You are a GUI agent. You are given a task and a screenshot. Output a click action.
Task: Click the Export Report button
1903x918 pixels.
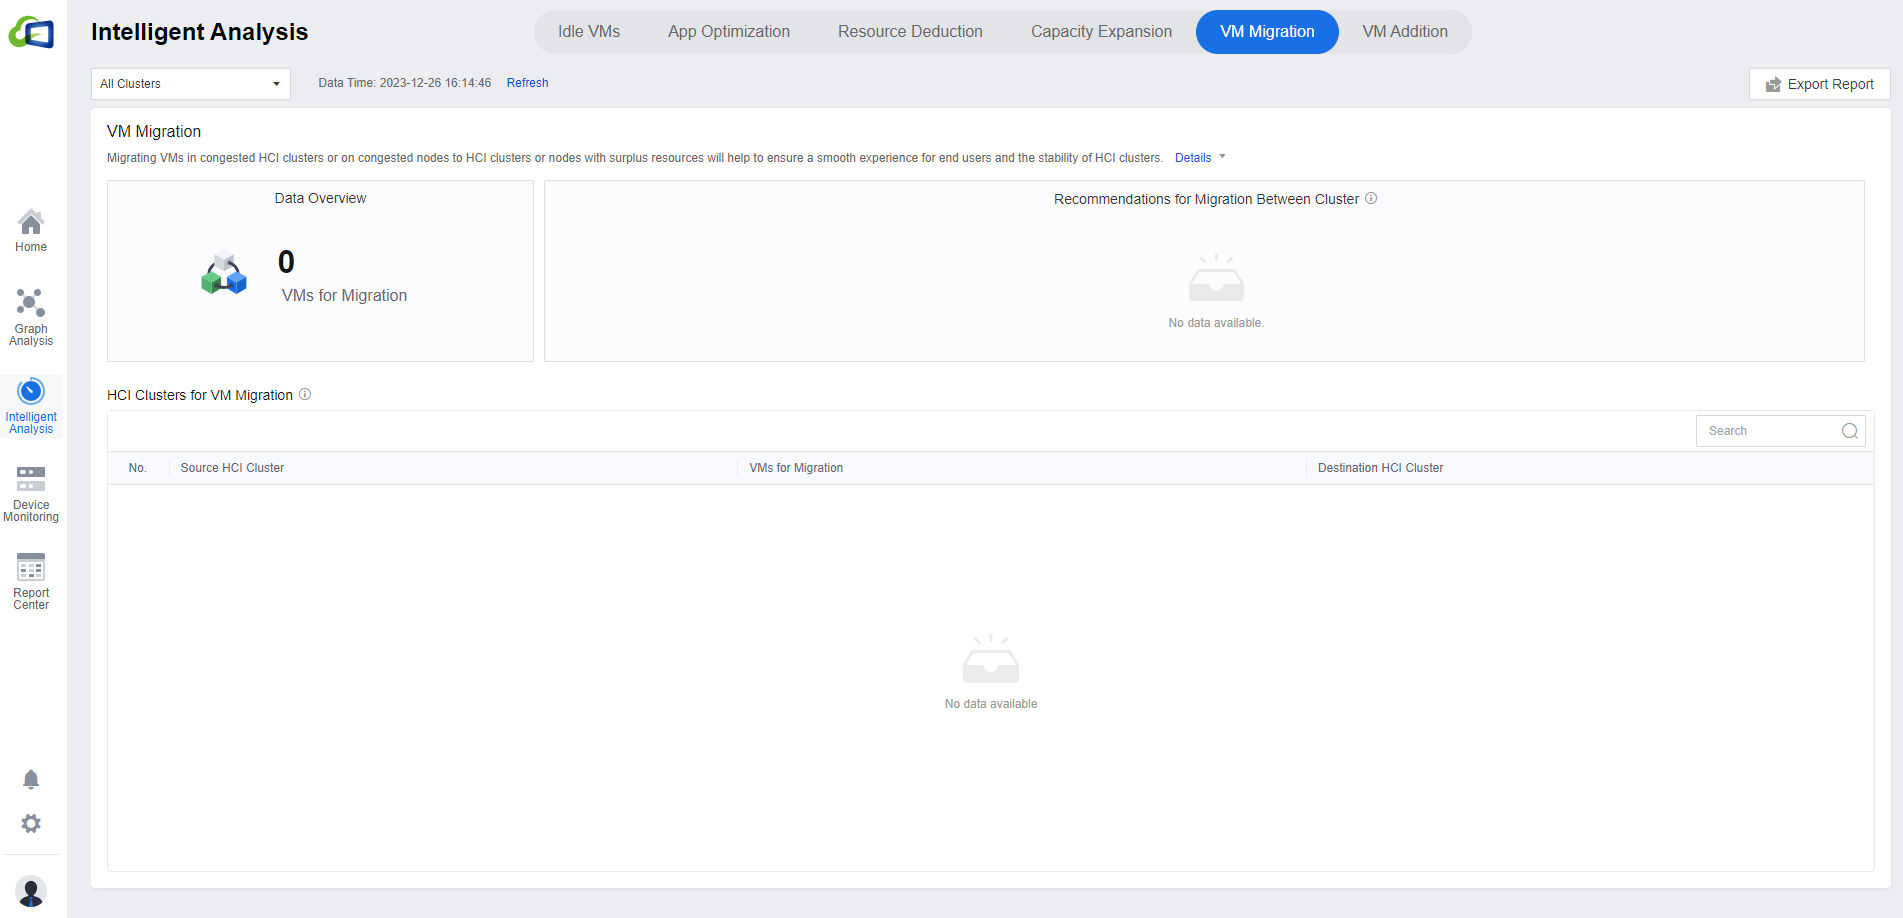pyautogui.click(x=1819, y=84)
